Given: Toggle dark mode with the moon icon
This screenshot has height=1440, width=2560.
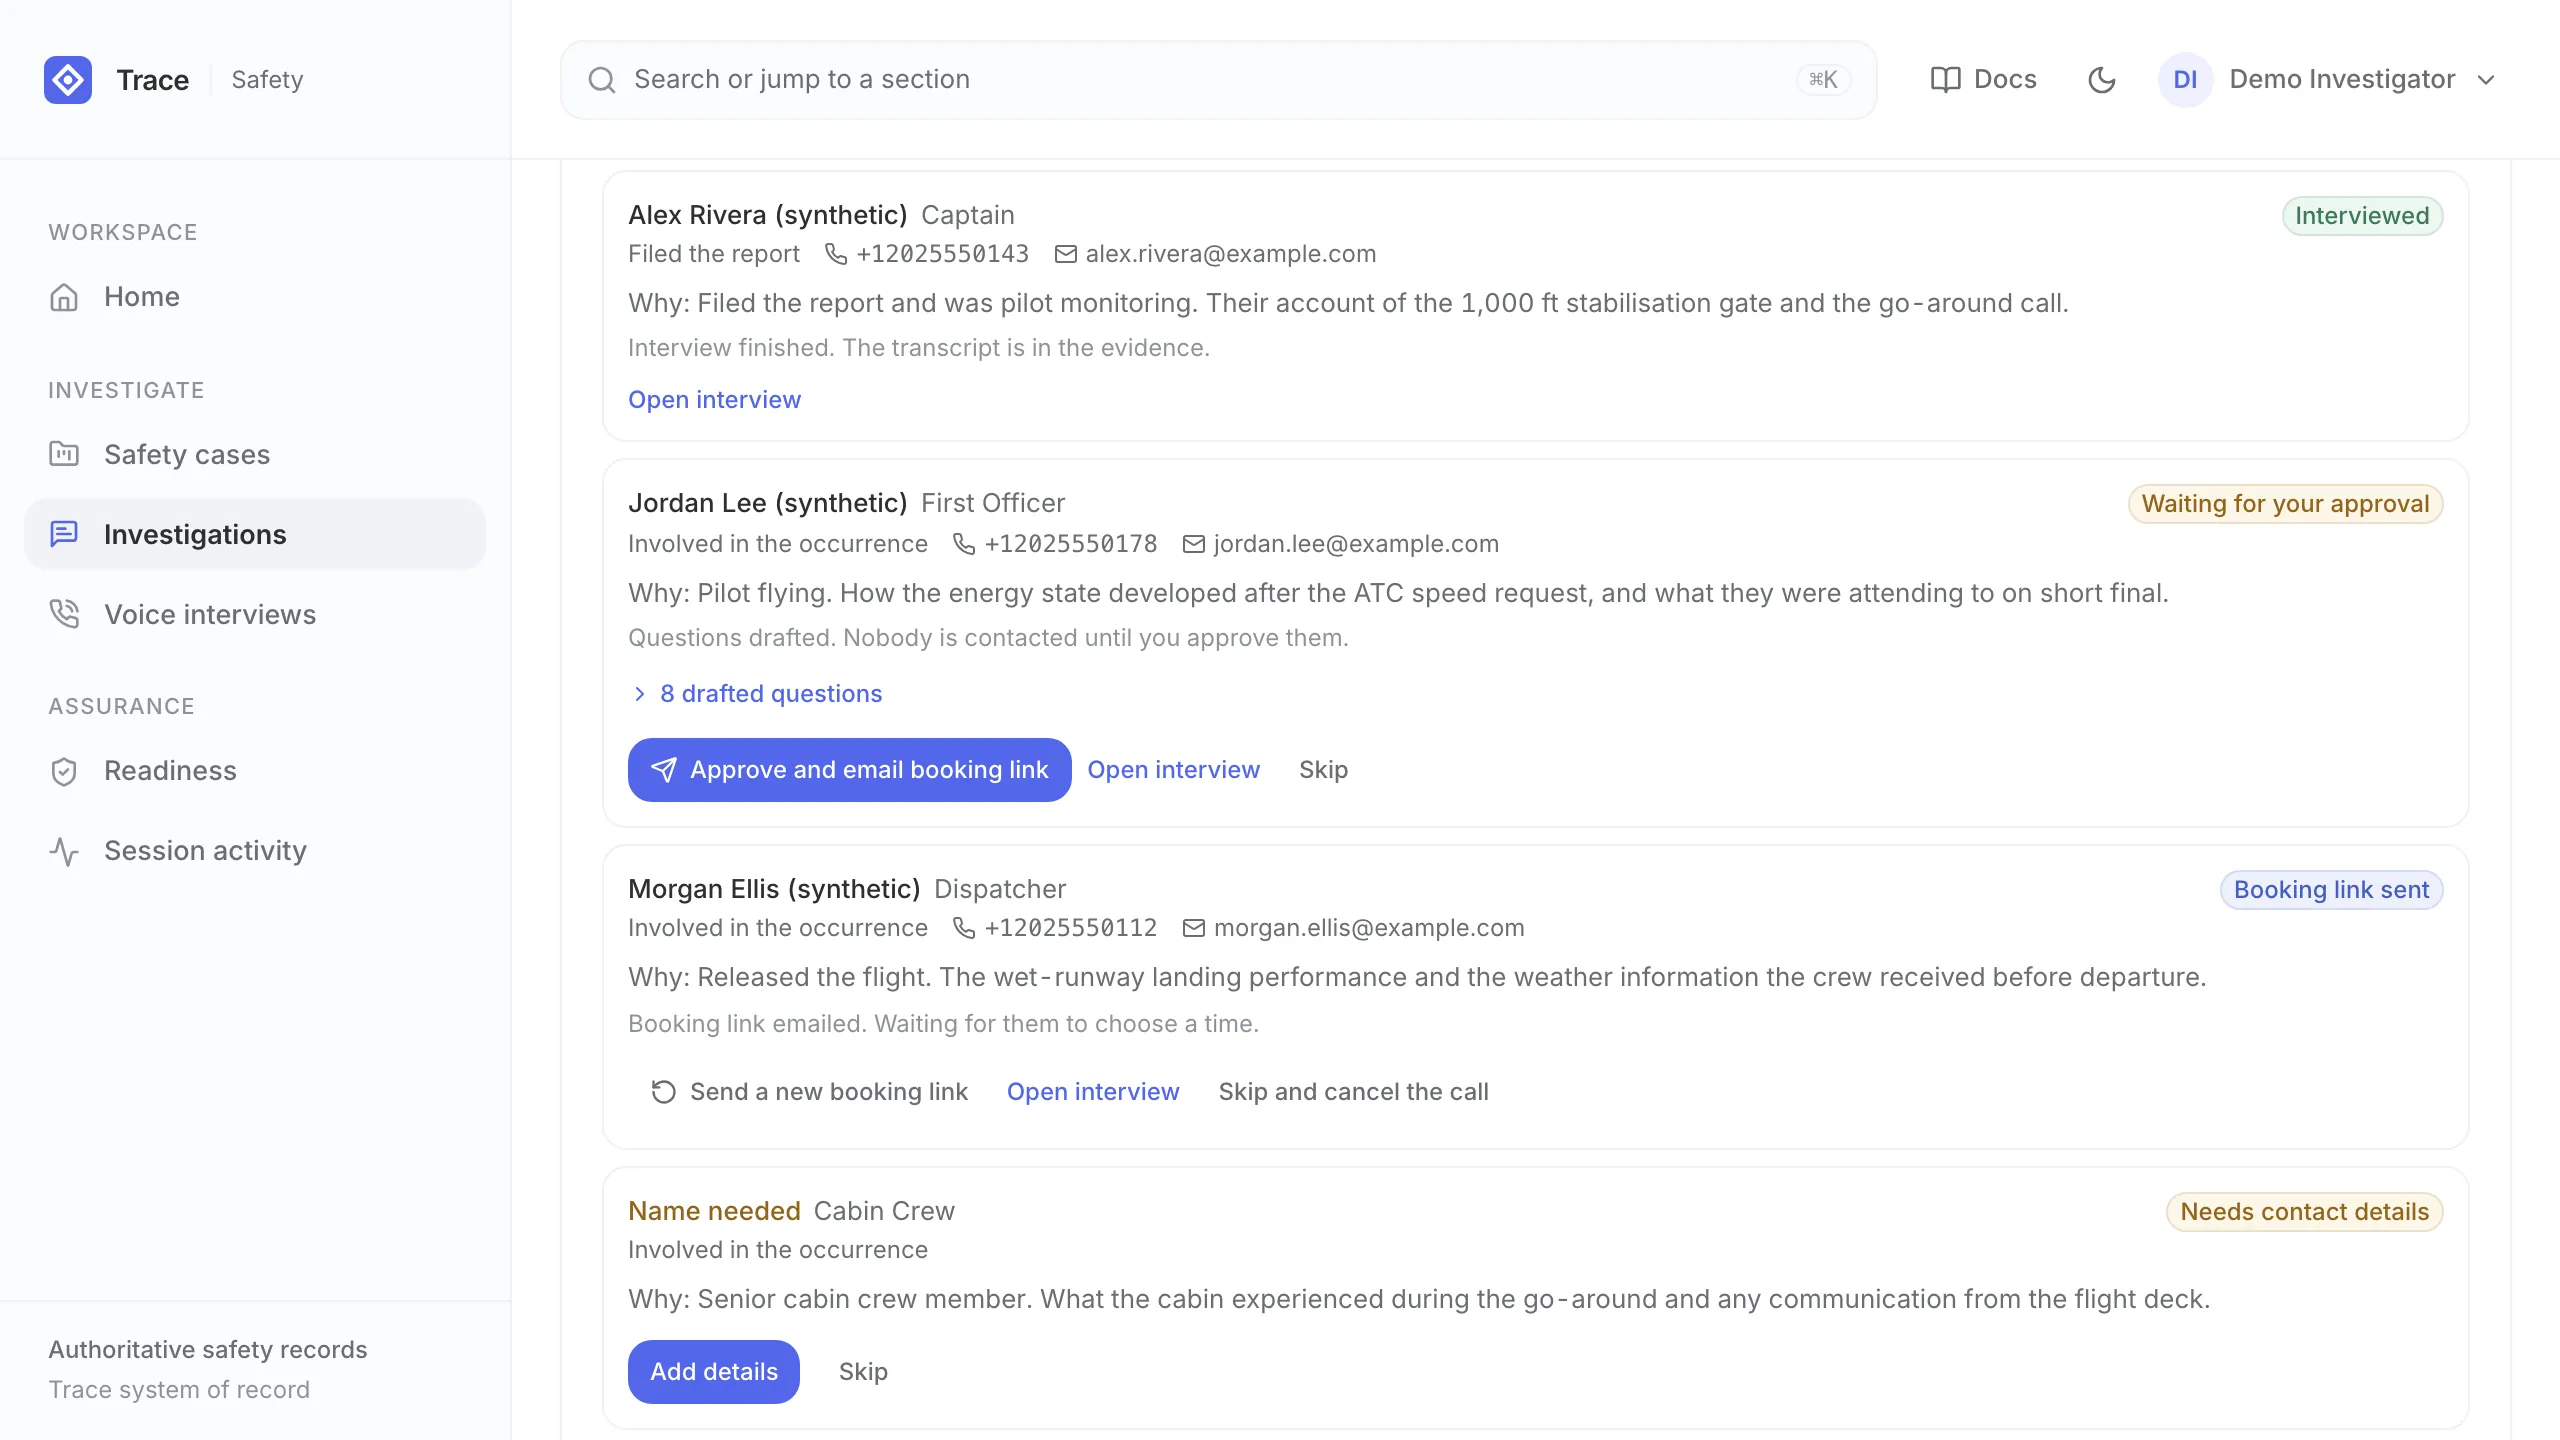Looking at the screenshot, I should tap(2102, 80).
